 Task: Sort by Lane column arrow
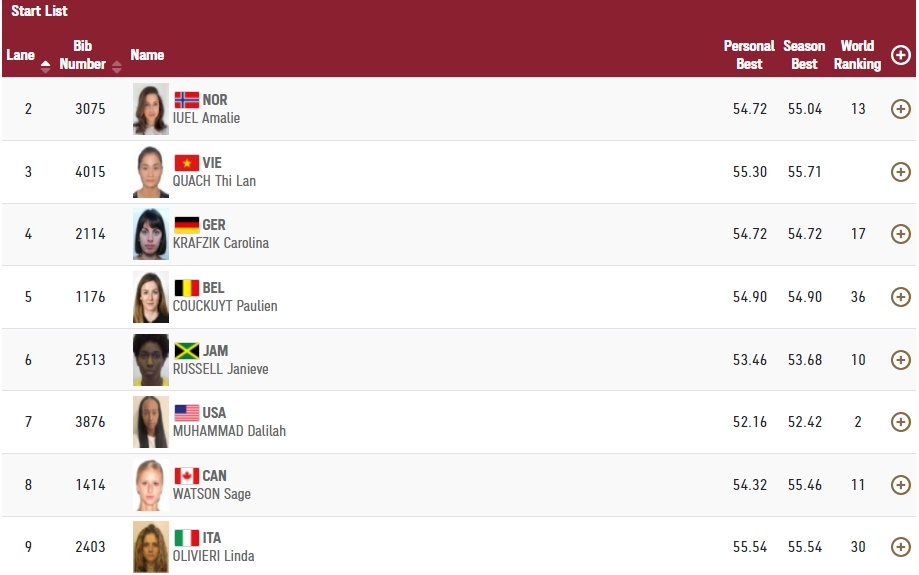tap(45, 67)
